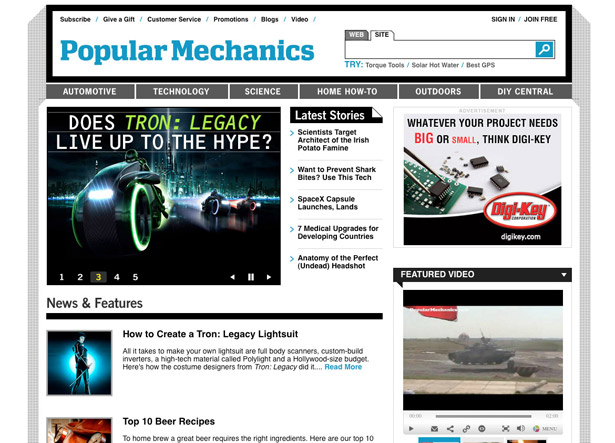Open How to Create a Tron Lightsuit headline
Screen dimensions: 615x443
coord(210,334)
